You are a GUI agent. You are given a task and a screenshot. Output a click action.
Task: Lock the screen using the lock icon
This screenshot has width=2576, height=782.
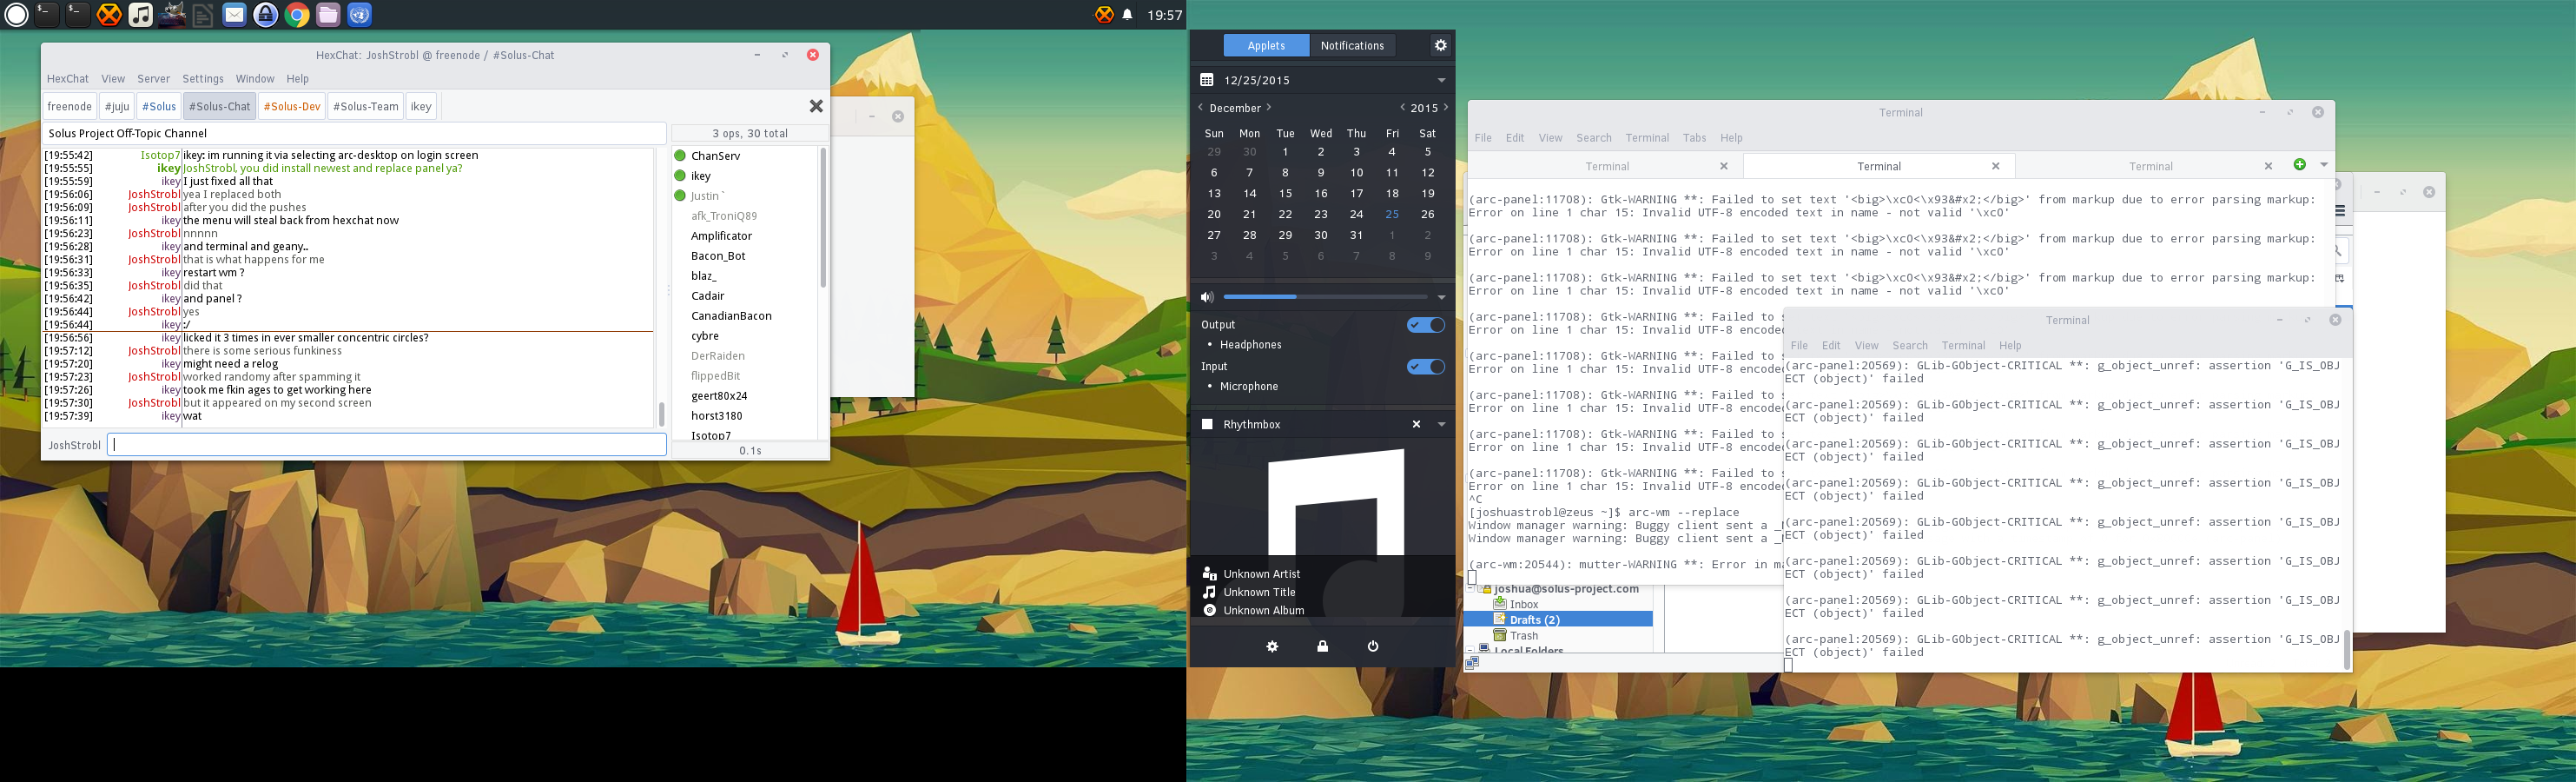point(1322,647)
